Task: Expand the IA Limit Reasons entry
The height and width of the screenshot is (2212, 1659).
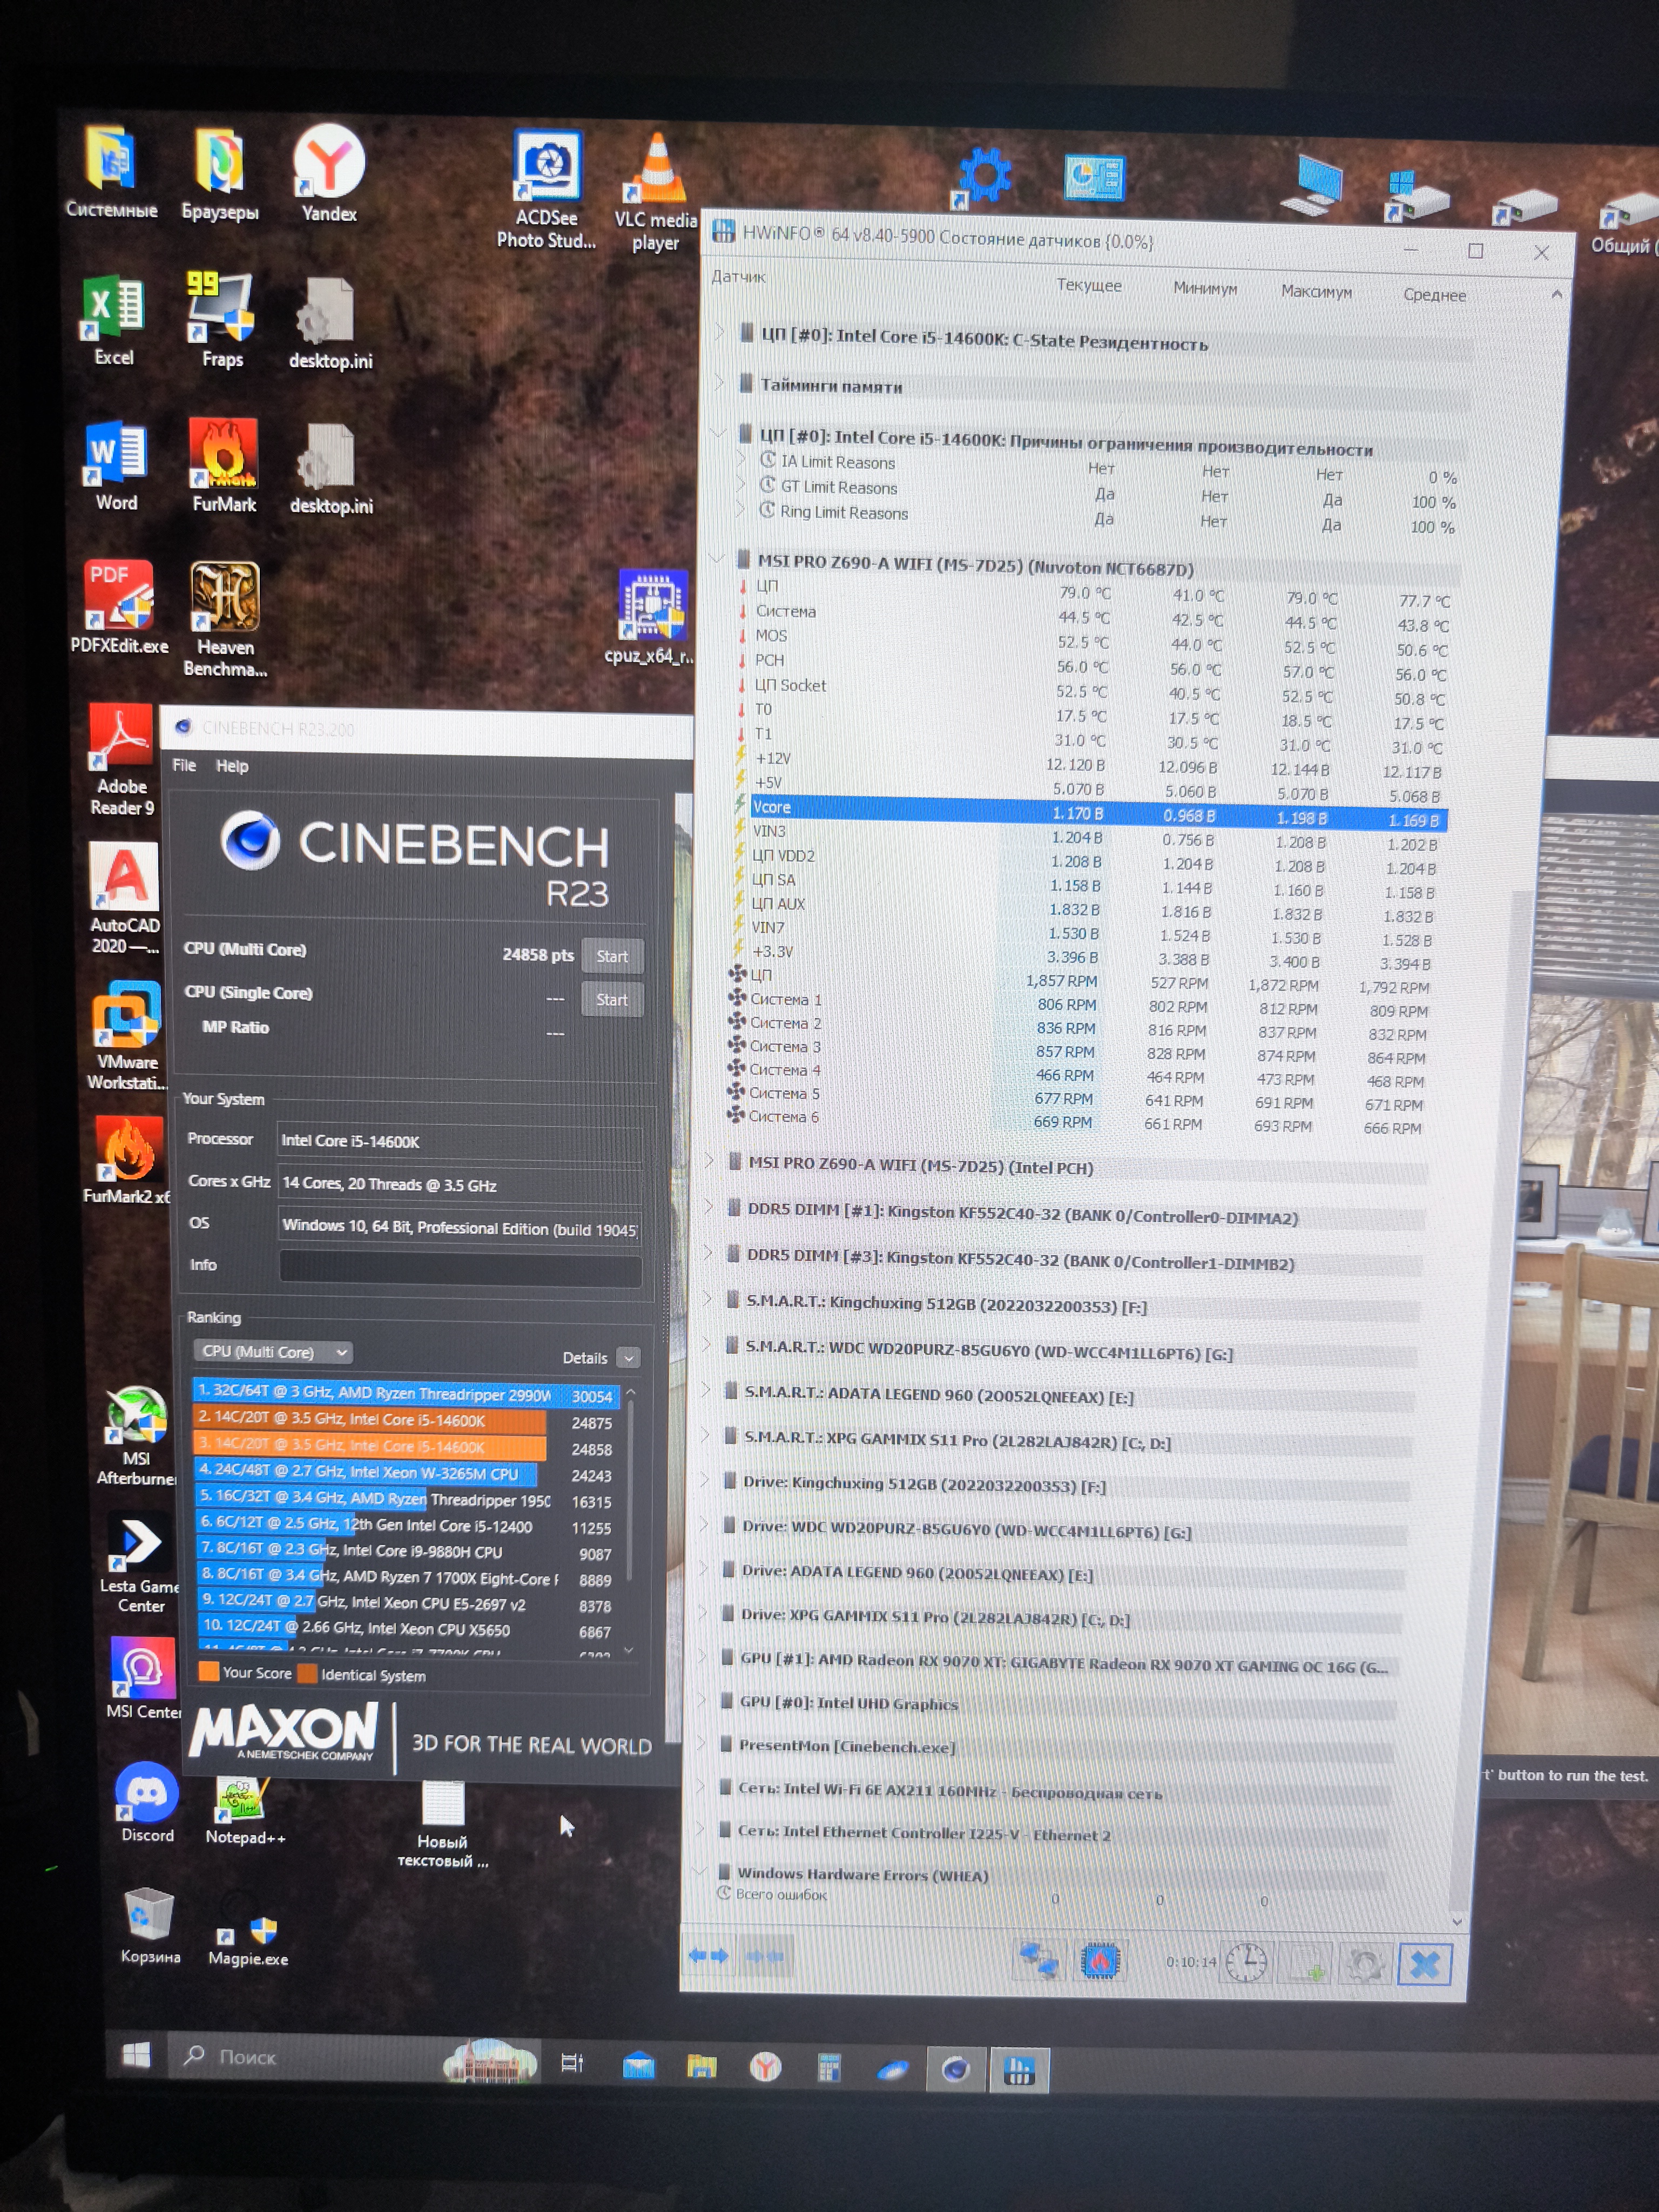Action: 742,459
